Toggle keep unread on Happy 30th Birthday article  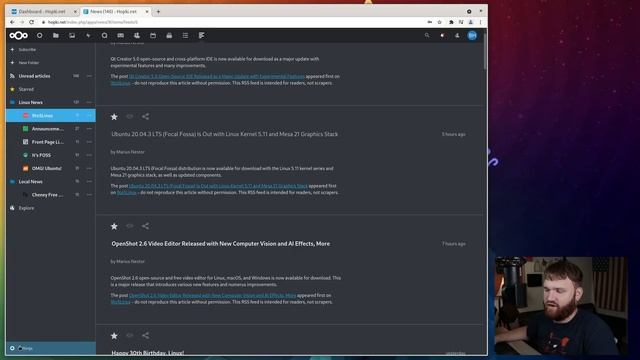pos(130,336)
